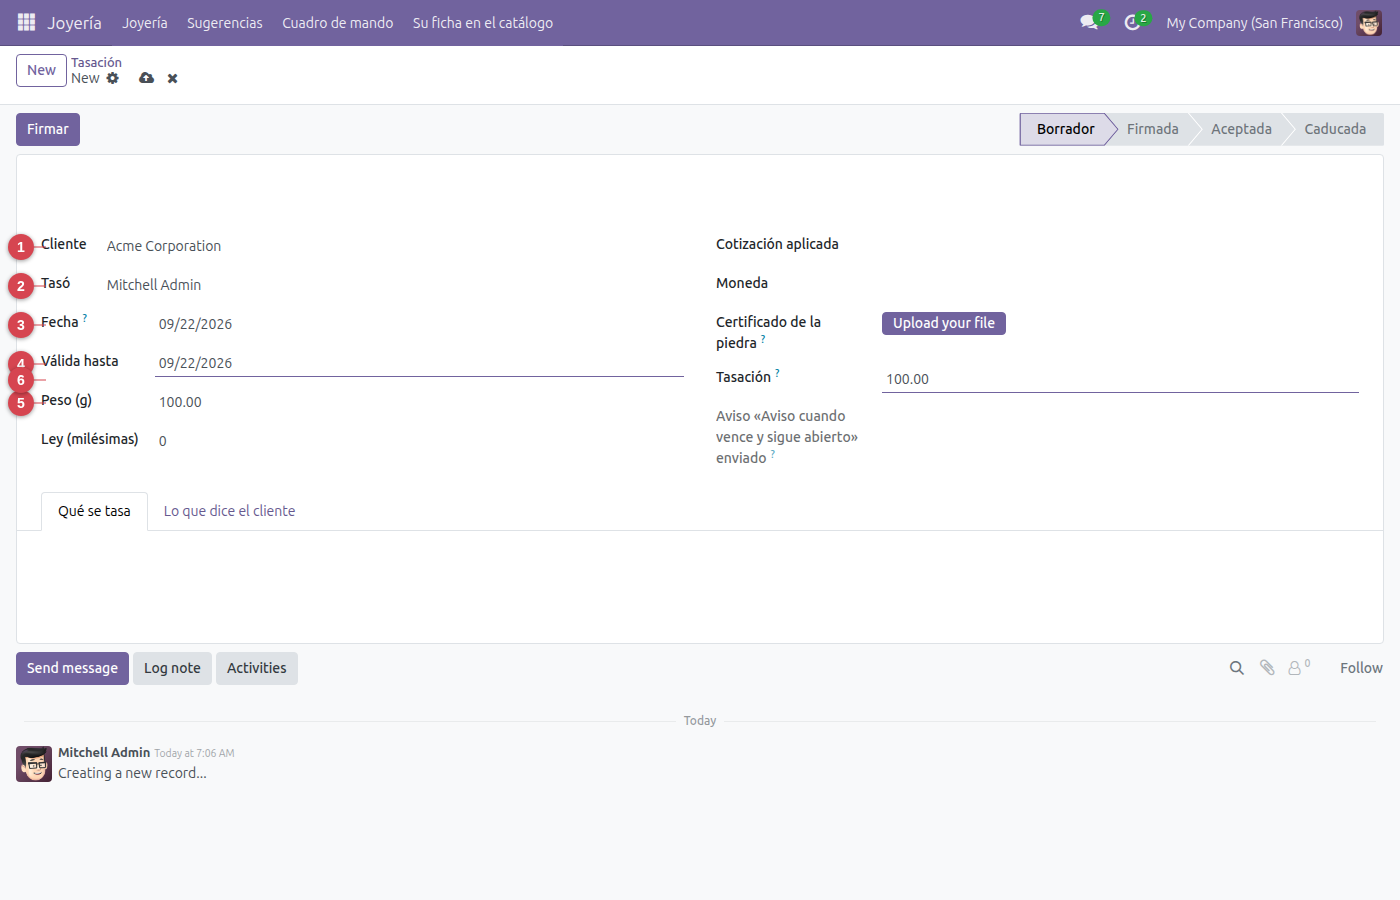
Task: Click the Tasación breadcrumb link
Action: 96,62
